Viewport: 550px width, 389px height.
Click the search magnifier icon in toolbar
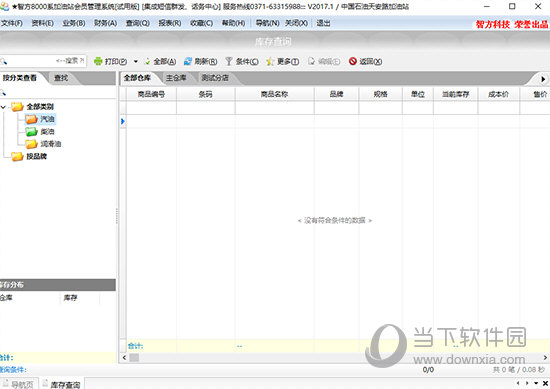click(4, 62)
